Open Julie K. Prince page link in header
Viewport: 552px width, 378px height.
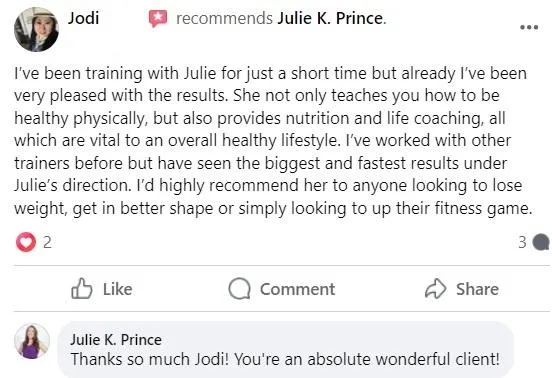pyautogui.click(x=331, y=18)
